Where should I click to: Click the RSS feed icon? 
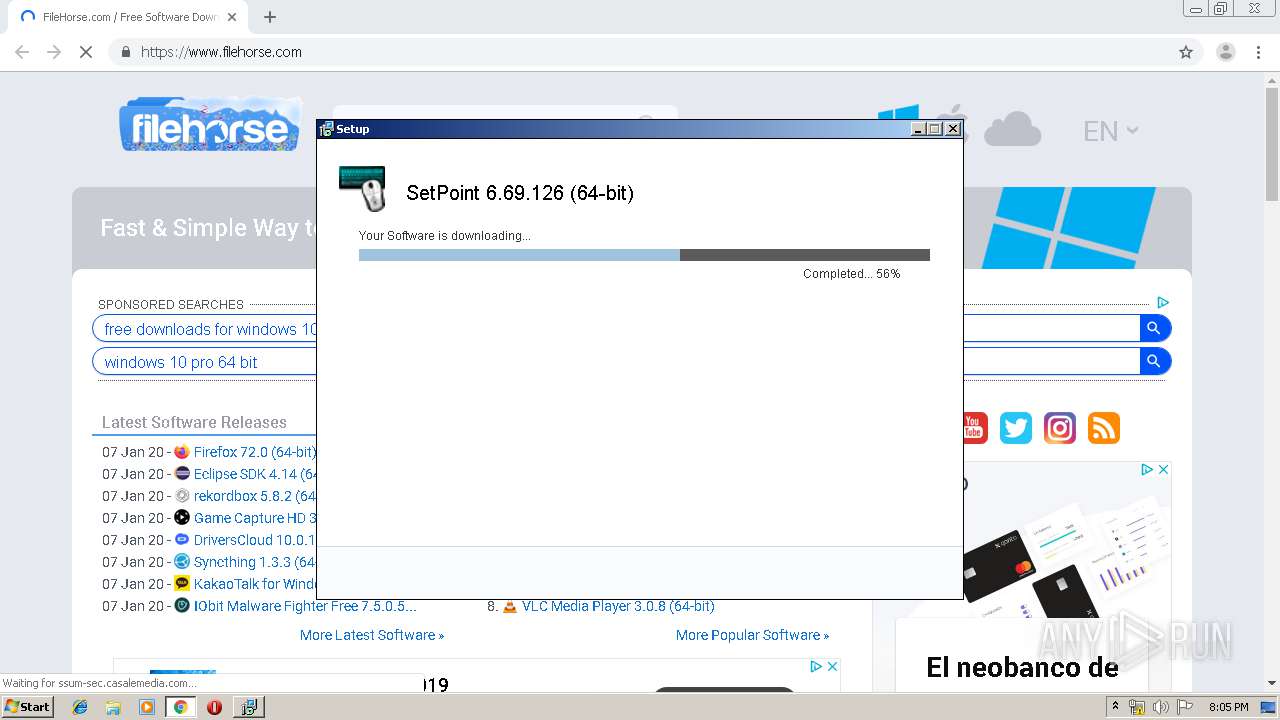point(1103,428)
